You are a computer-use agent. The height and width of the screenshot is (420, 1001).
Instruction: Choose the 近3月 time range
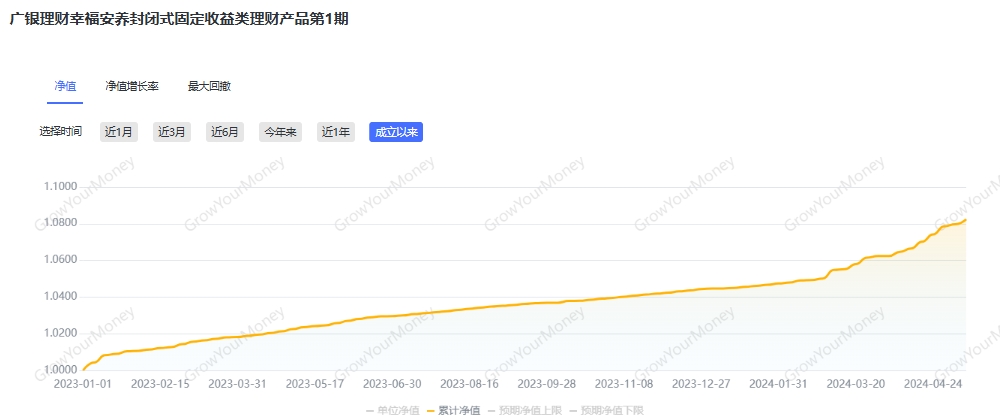click(171, 132)
